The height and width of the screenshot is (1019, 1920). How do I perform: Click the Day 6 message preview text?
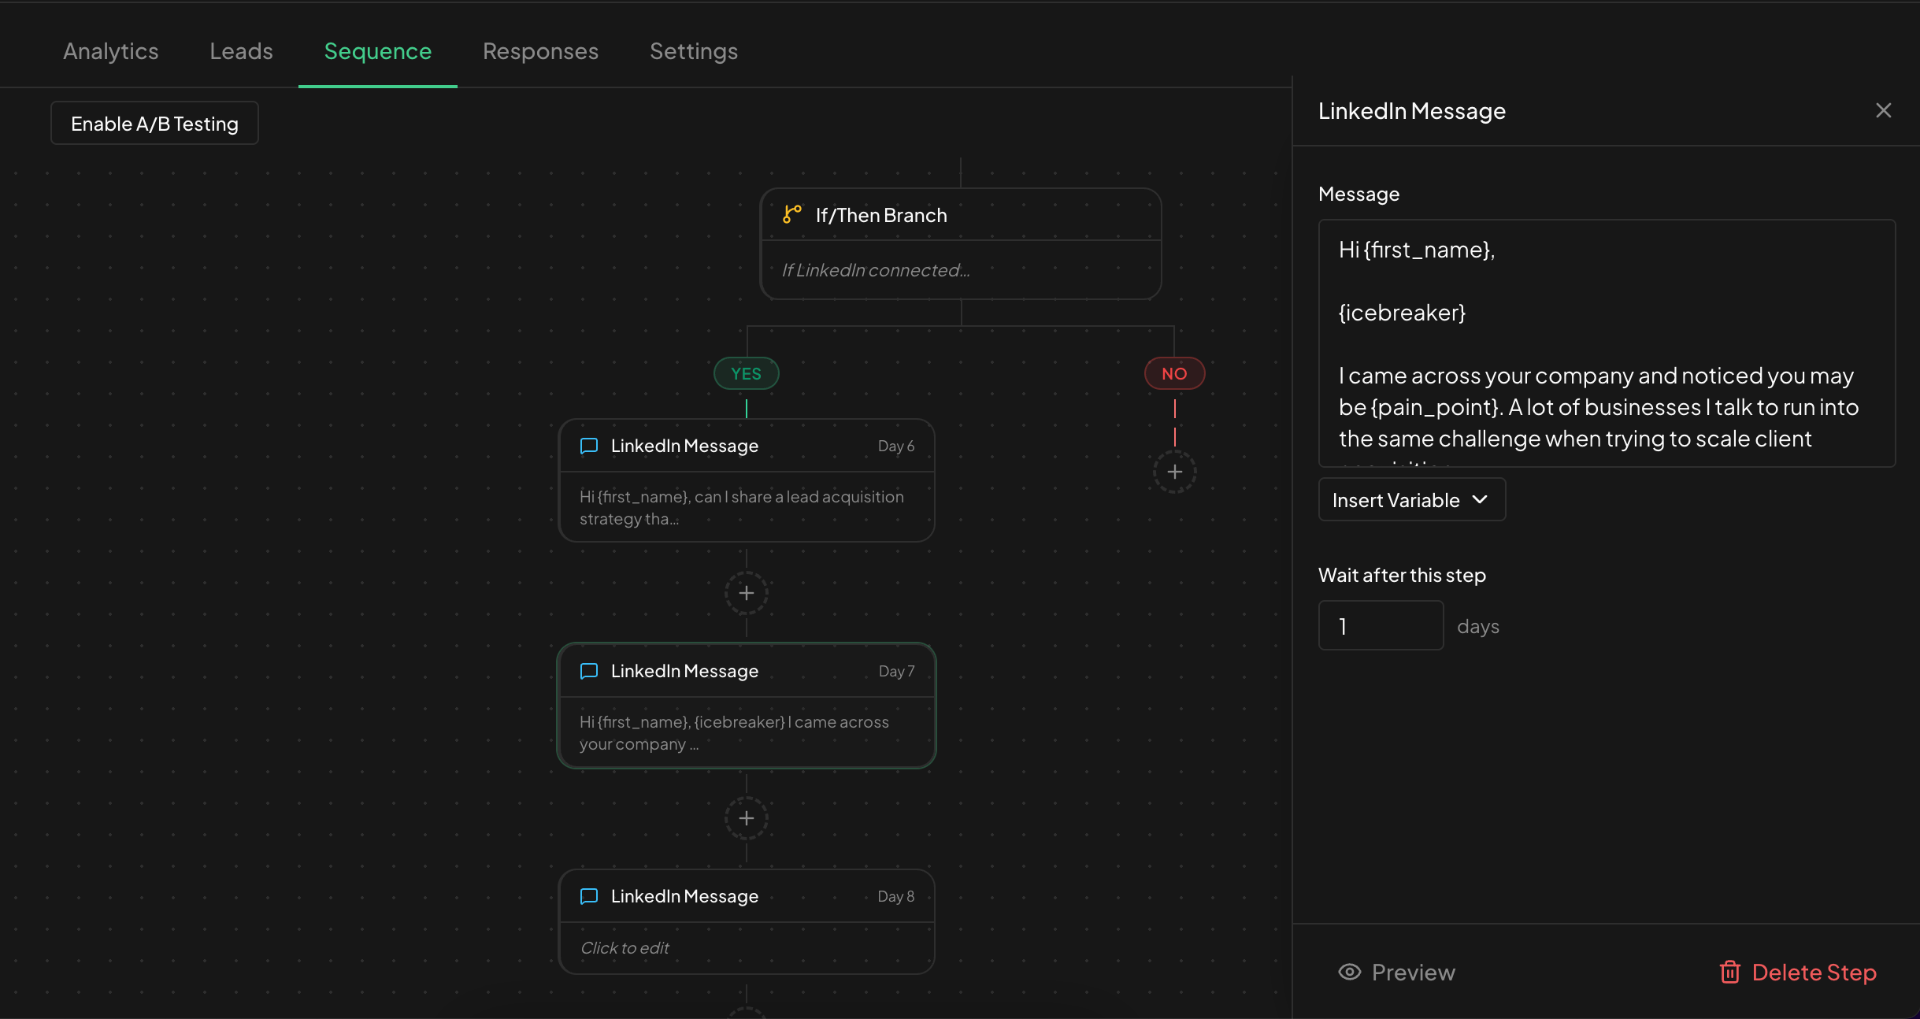[742, 508]
